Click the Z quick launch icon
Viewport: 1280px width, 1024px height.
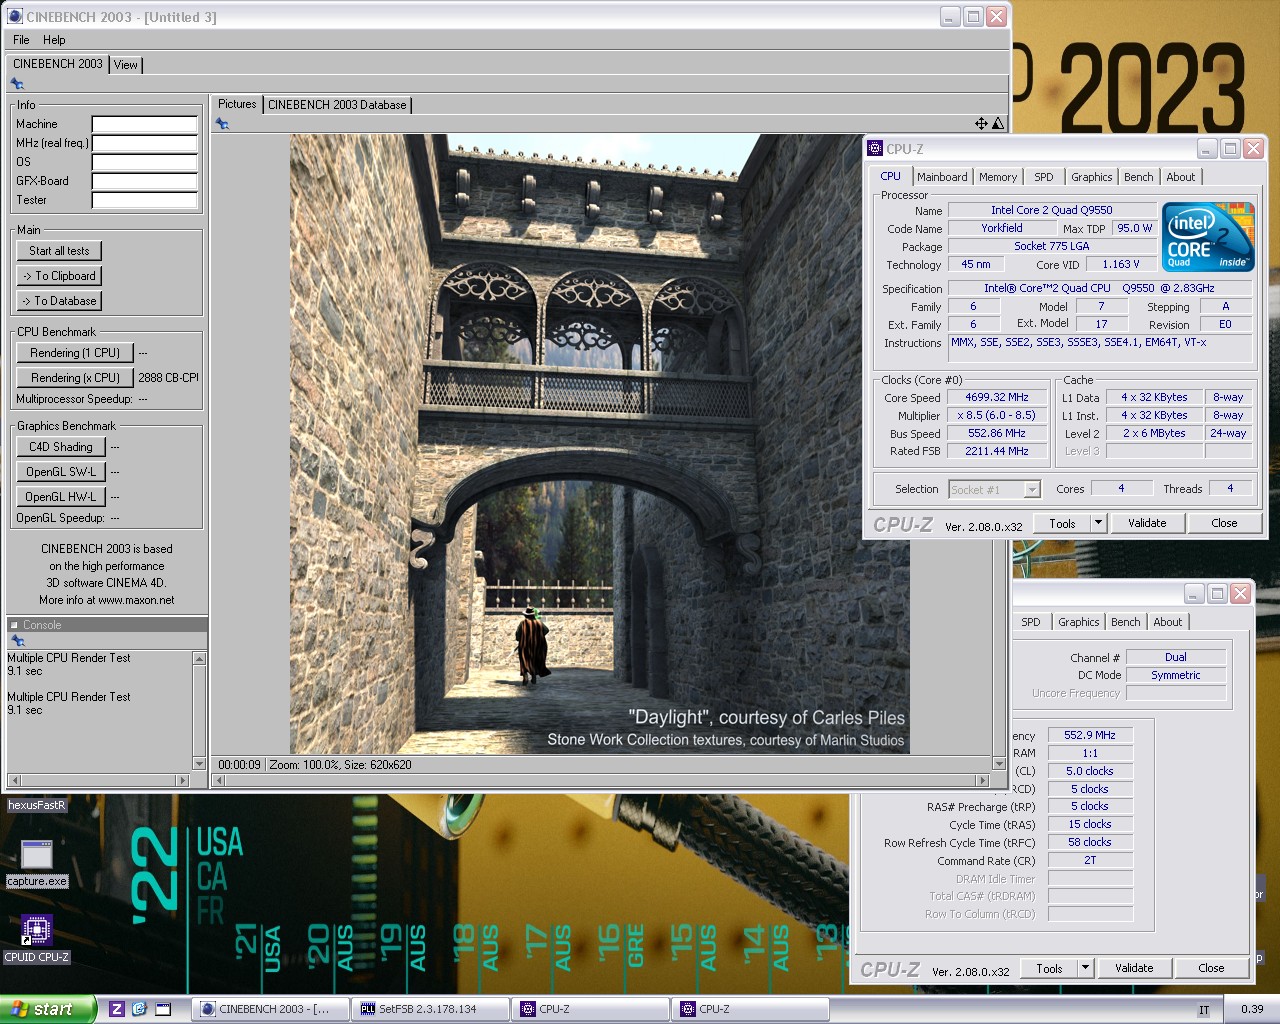pyautogui.click(x=117, y=1009)
